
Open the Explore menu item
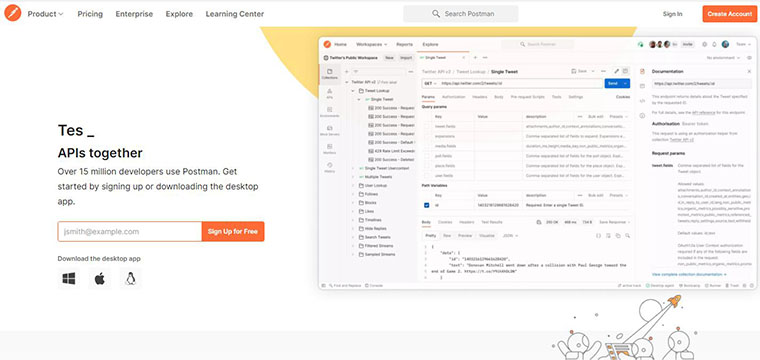(x=179, y=14)
